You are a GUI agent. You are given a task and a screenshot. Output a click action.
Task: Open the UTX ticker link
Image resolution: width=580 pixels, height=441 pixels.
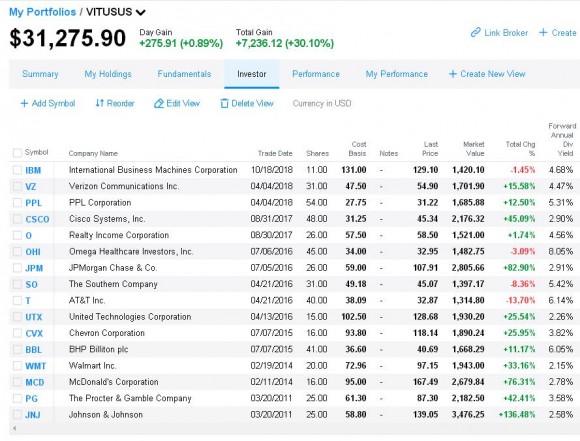[34, 317]
